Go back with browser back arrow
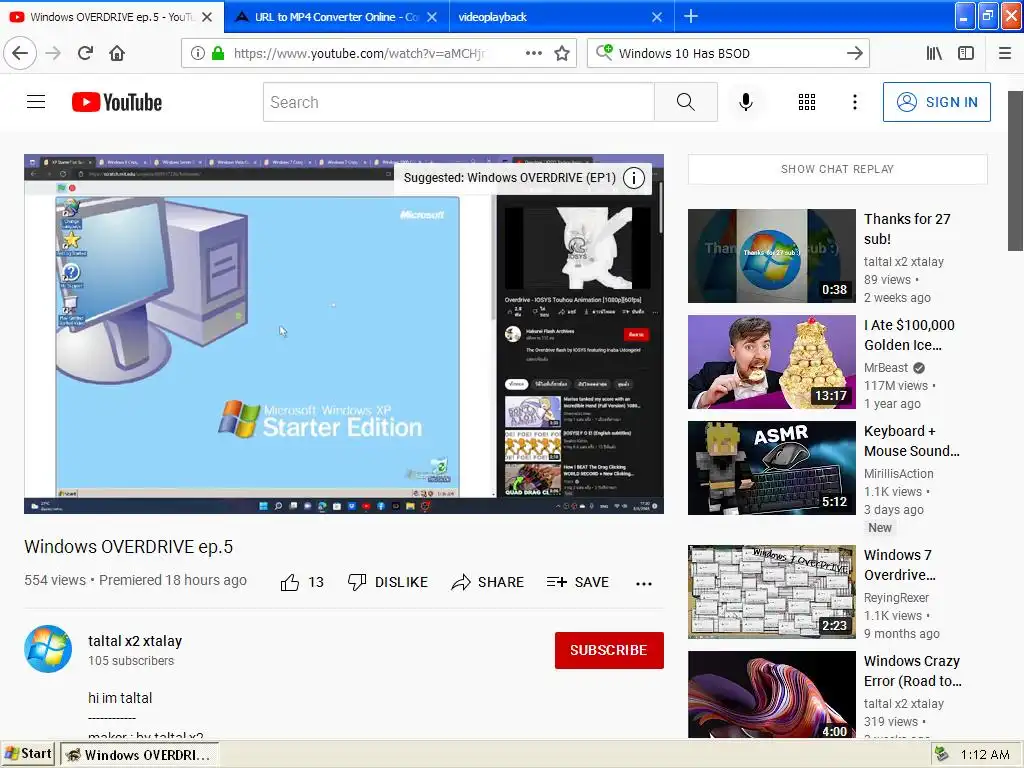 [20, 53]
